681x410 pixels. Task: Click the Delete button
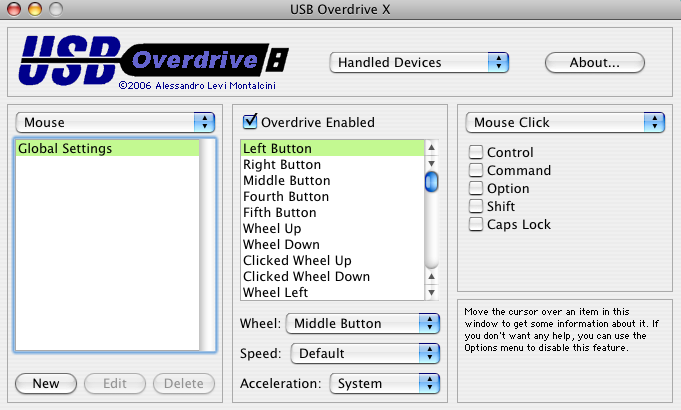click(184, 384)
